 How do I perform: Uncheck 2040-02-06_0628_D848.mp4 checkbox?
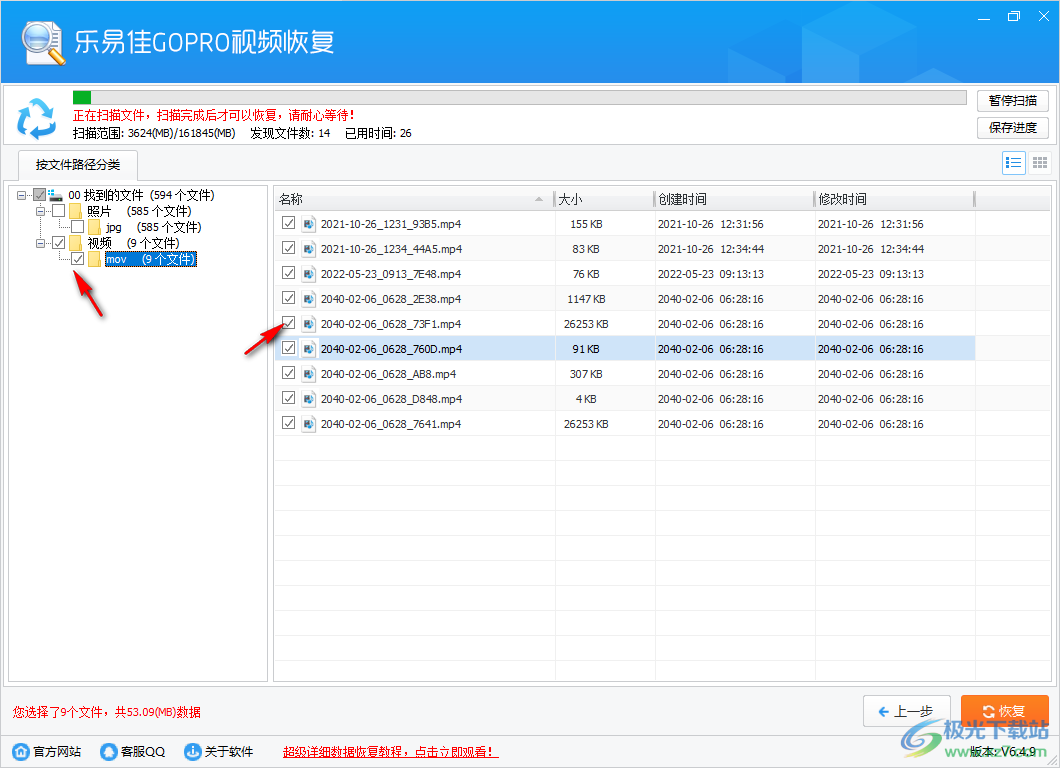pos(289,398)
